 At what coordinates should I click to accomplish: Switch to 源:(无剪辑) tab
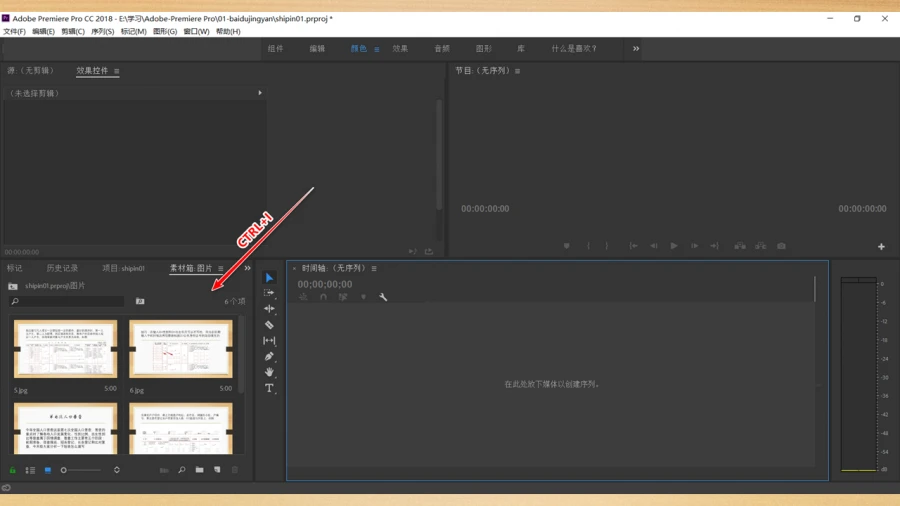pyautogui.click(x=30, y=71)
